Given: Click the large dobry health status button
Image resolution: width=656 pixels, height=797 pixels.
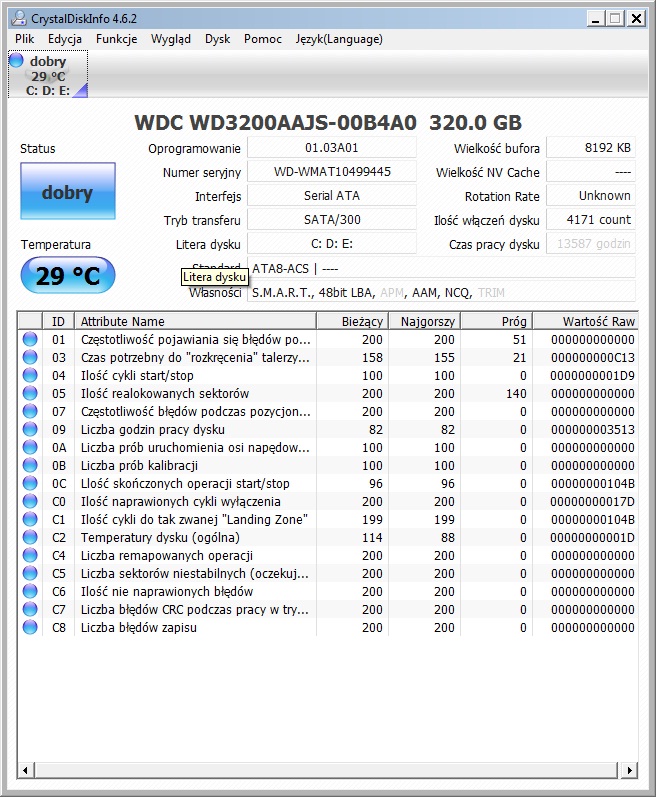Looking at the screenshot, I should click(x=68, y=192).
